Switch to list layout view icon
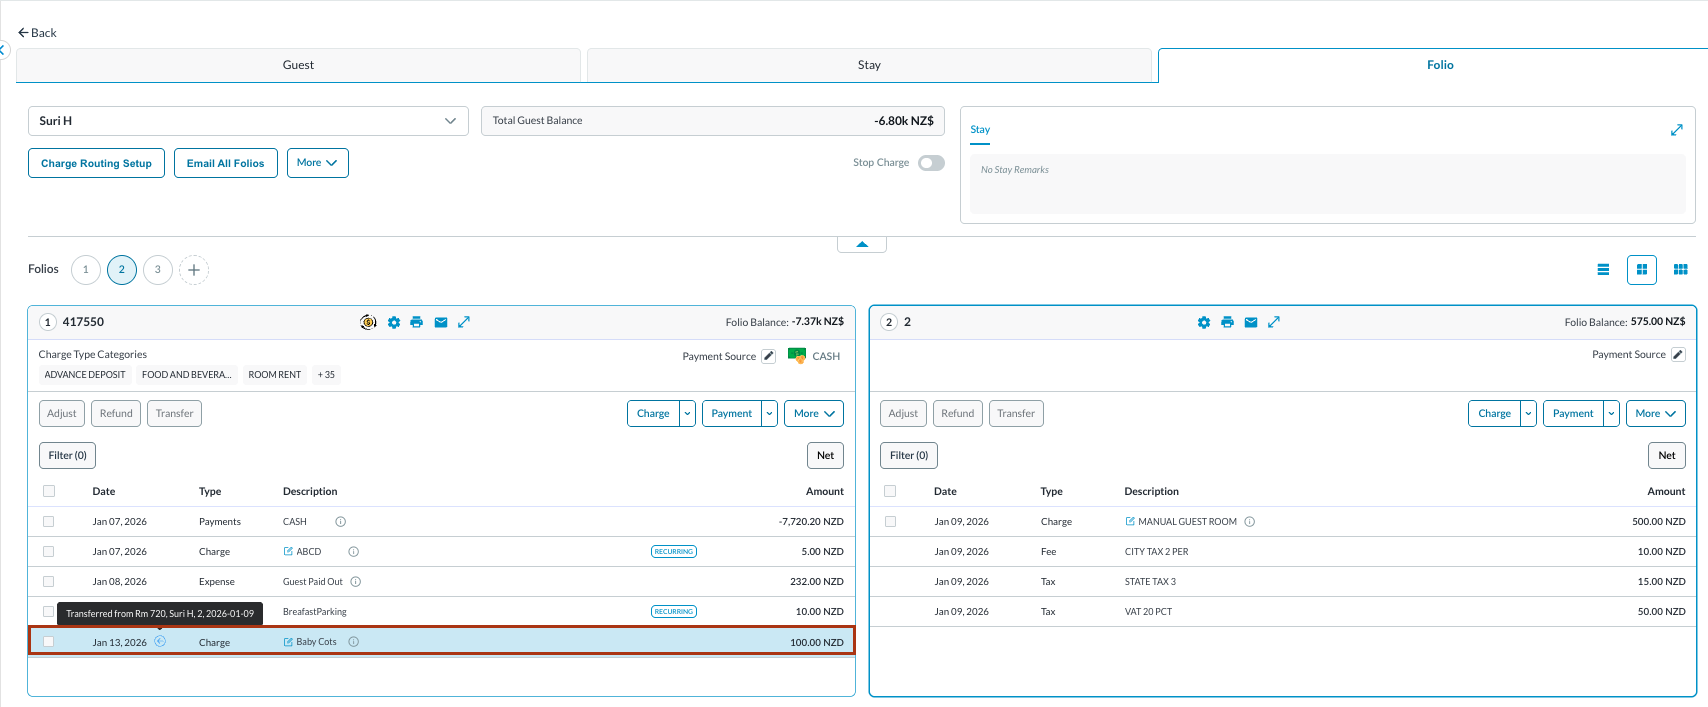This screenshot has height=707, width=1708. point(1603,269)
